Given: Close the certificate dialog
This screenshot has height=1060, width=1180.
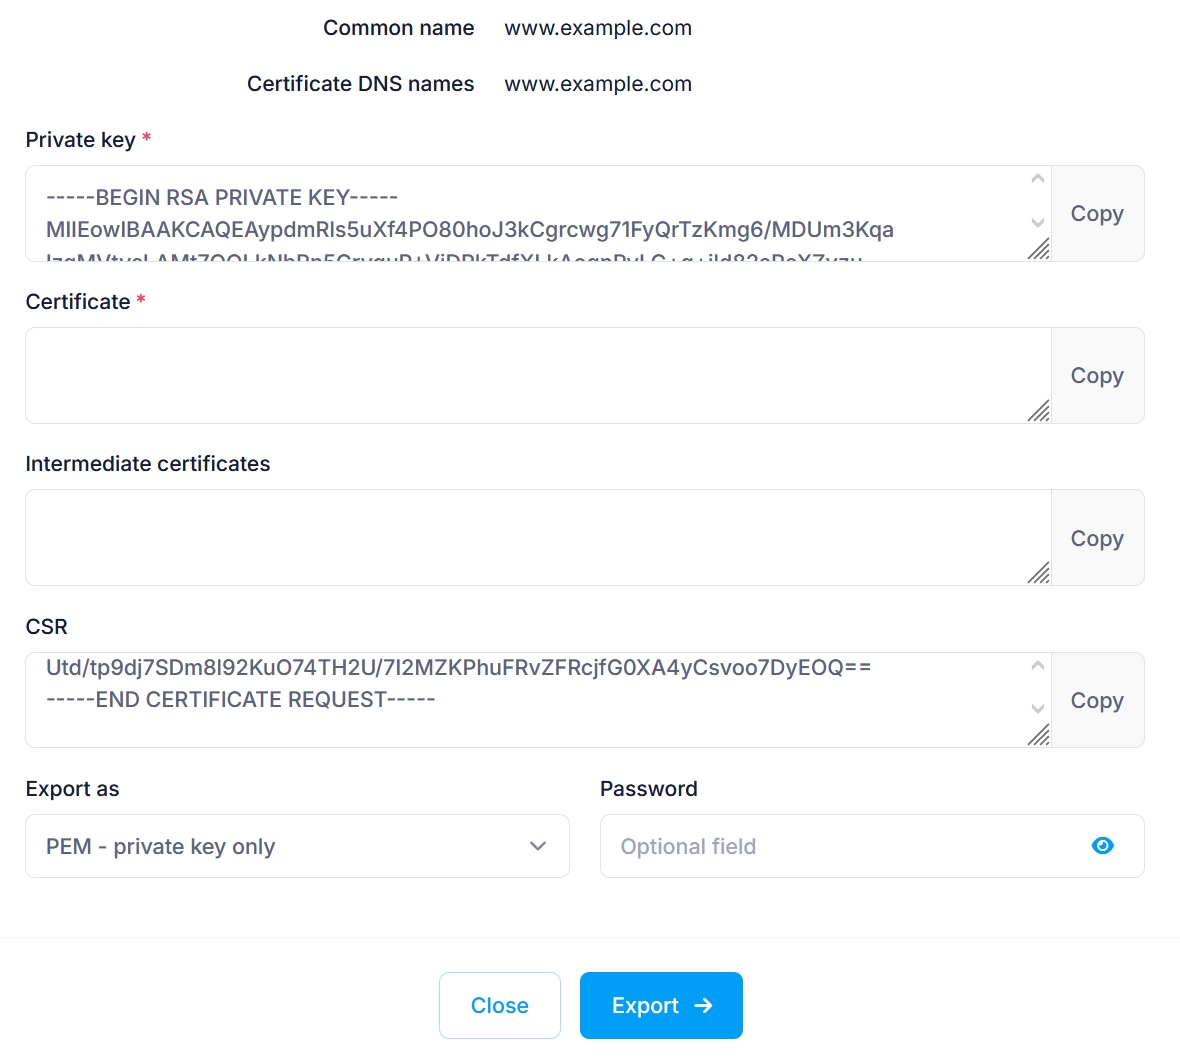Looking at the screenshot, I should click(x=499, y=1005).
